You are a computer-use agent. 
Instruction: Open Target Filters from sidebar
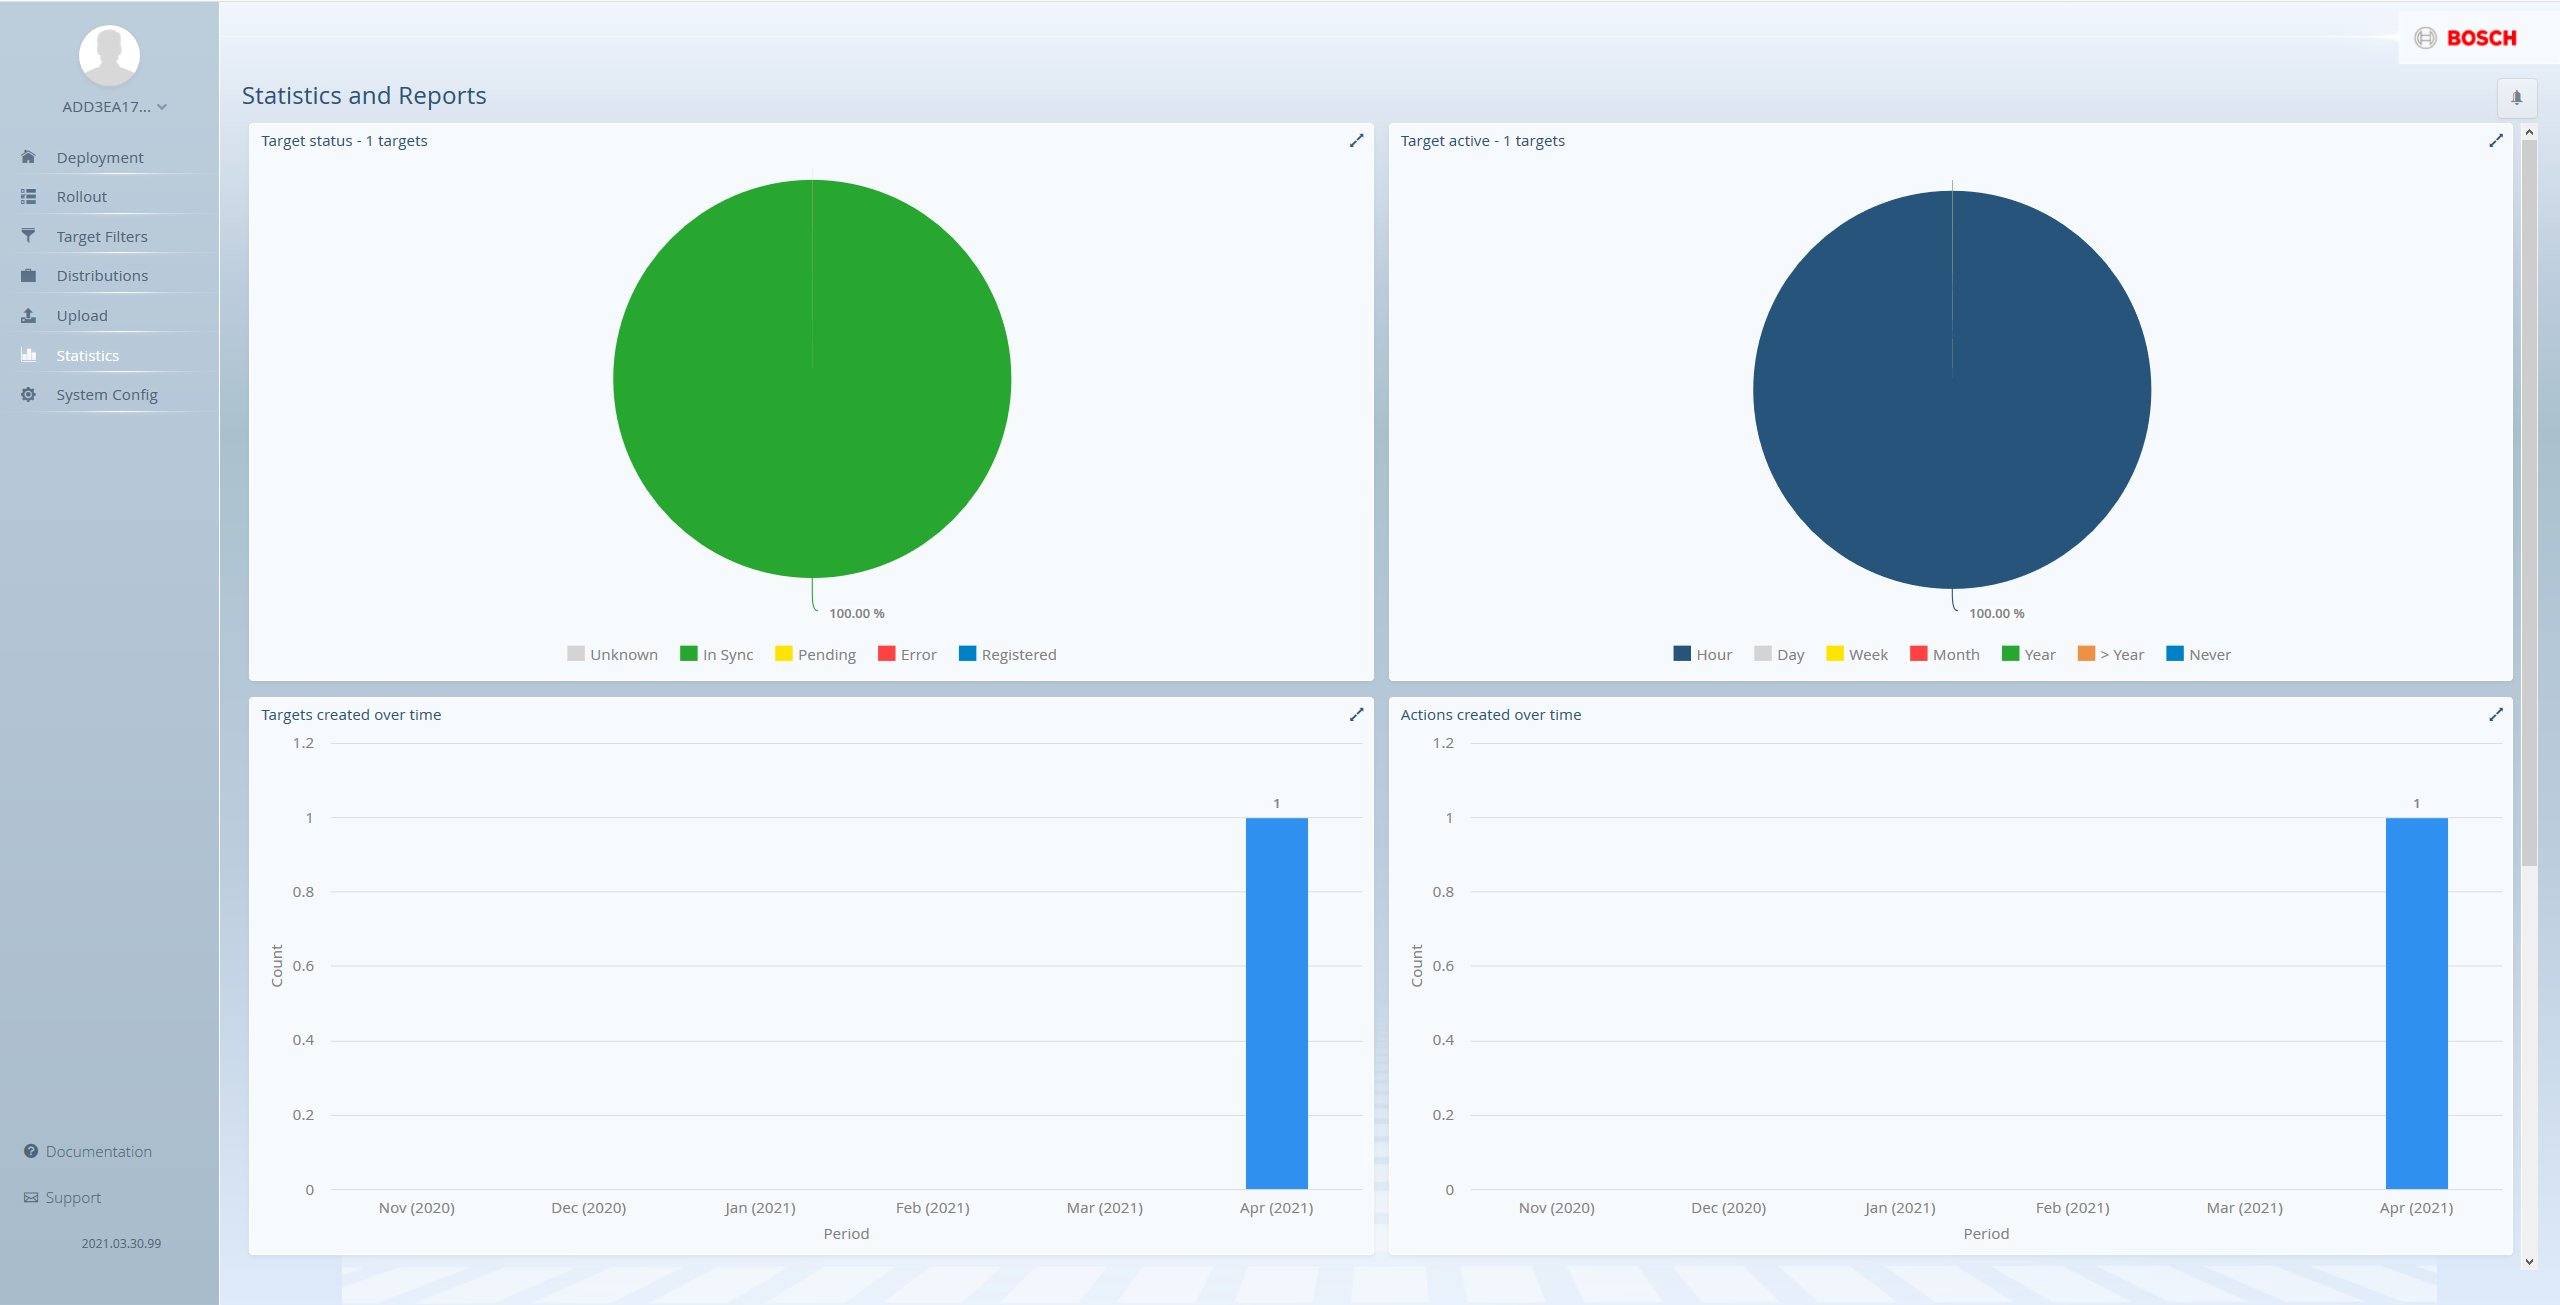pyautogui.click(x=103, y=235)
